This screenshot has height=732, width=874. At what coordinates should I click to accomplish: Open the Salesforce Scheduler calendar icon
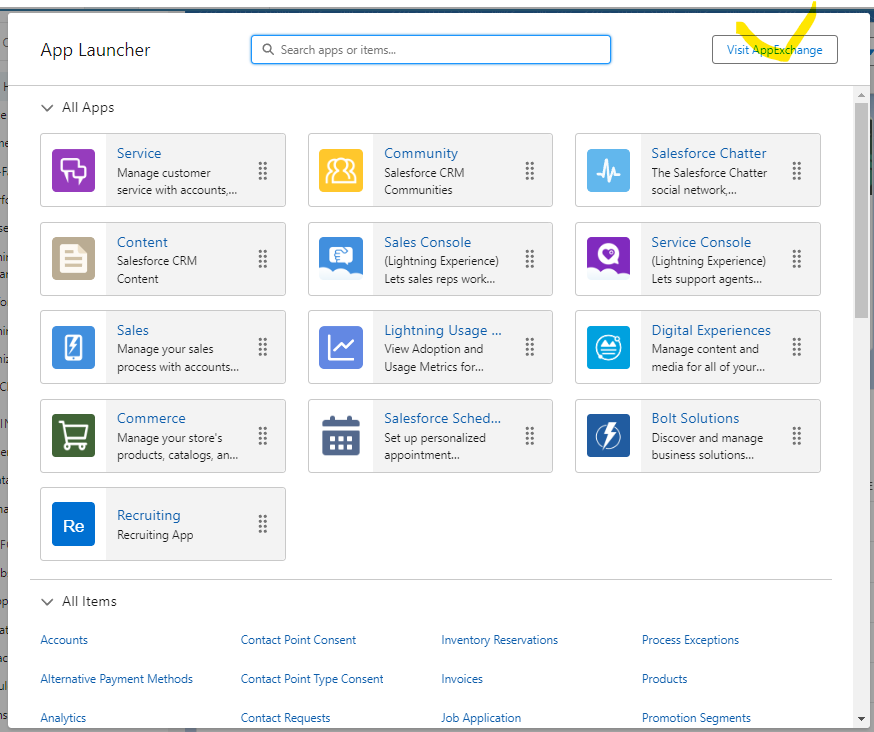pyautogui.click(x=341, y=435)
